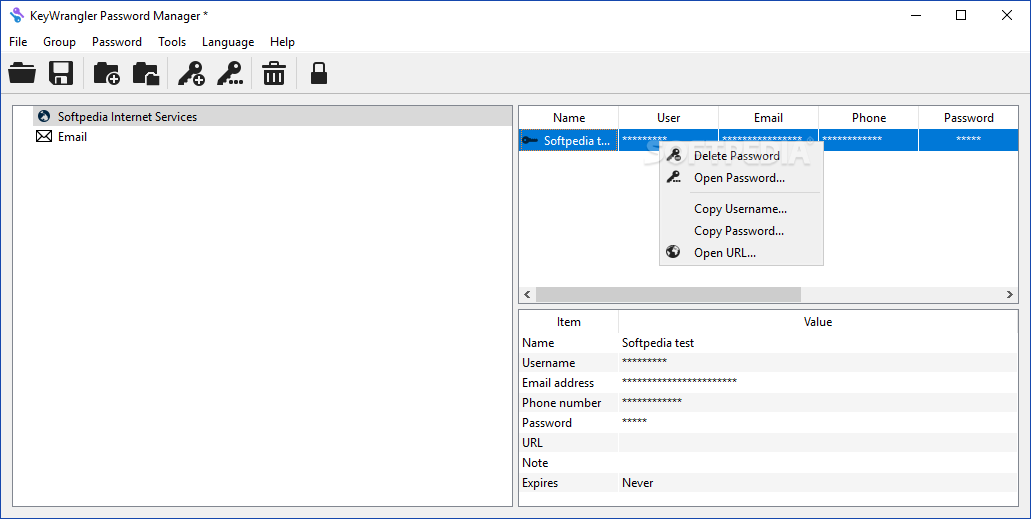This screenshot has width=1031, height=519.
Task: Lock the database with padlock icon
Action: [x=319, y=73]
